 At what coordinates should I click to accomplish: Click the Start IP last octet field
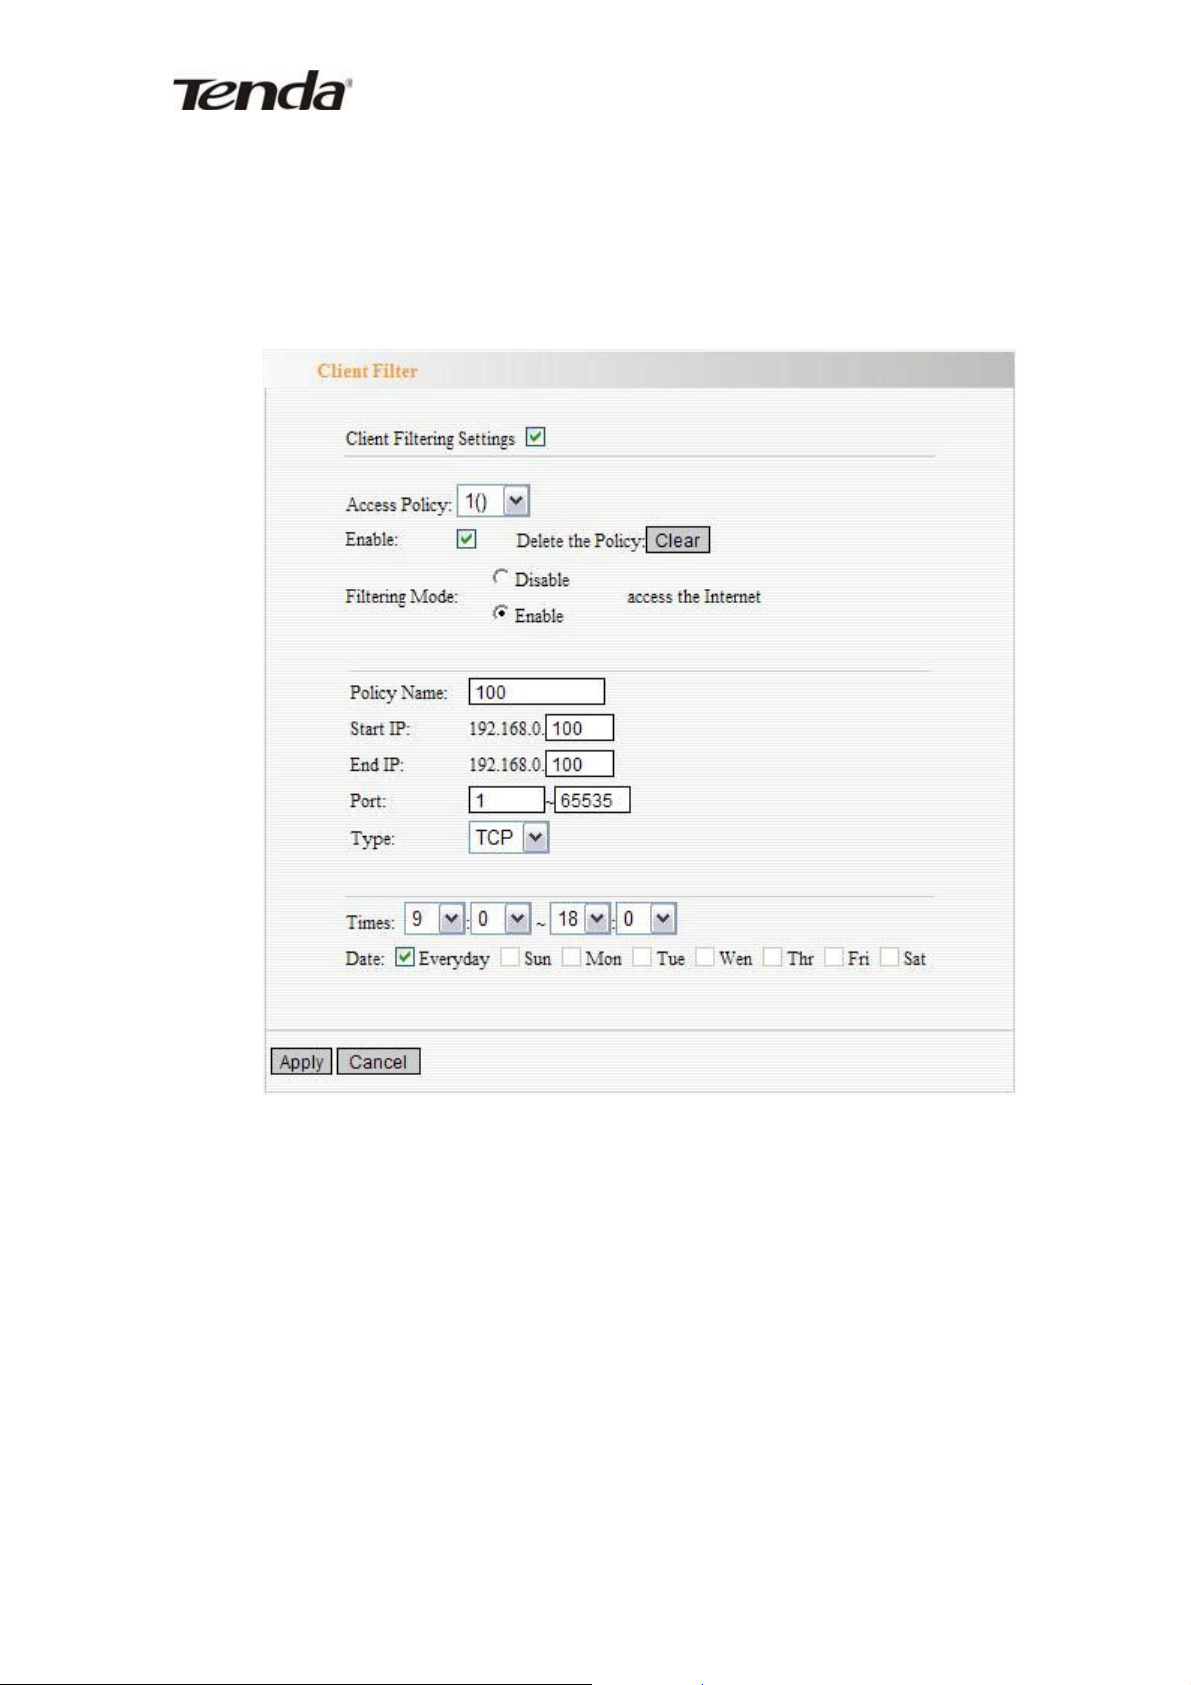(x=579, y=728)
